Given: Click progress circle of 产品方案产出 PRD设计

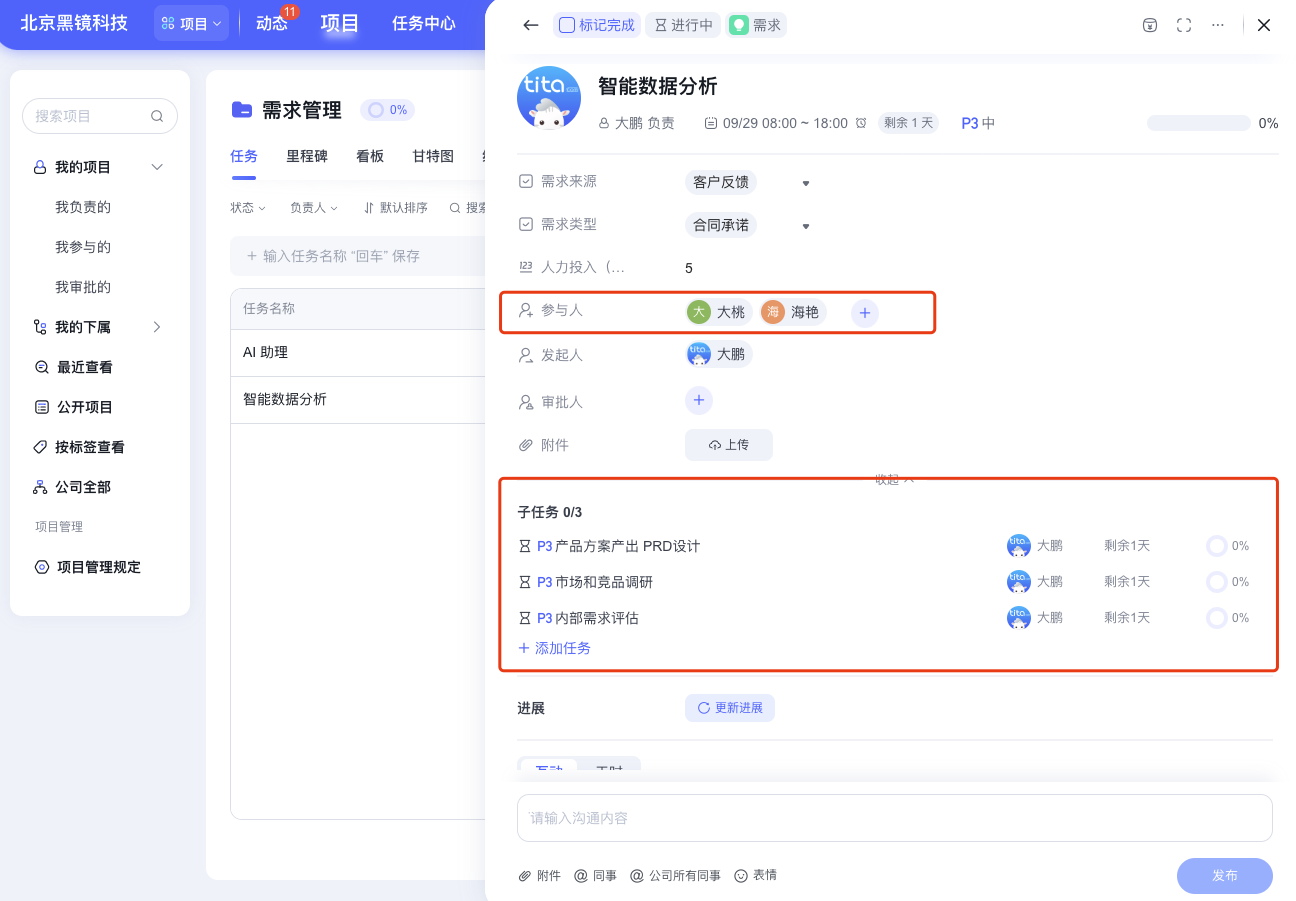Looking at the screenshot, I should 1217,546.
